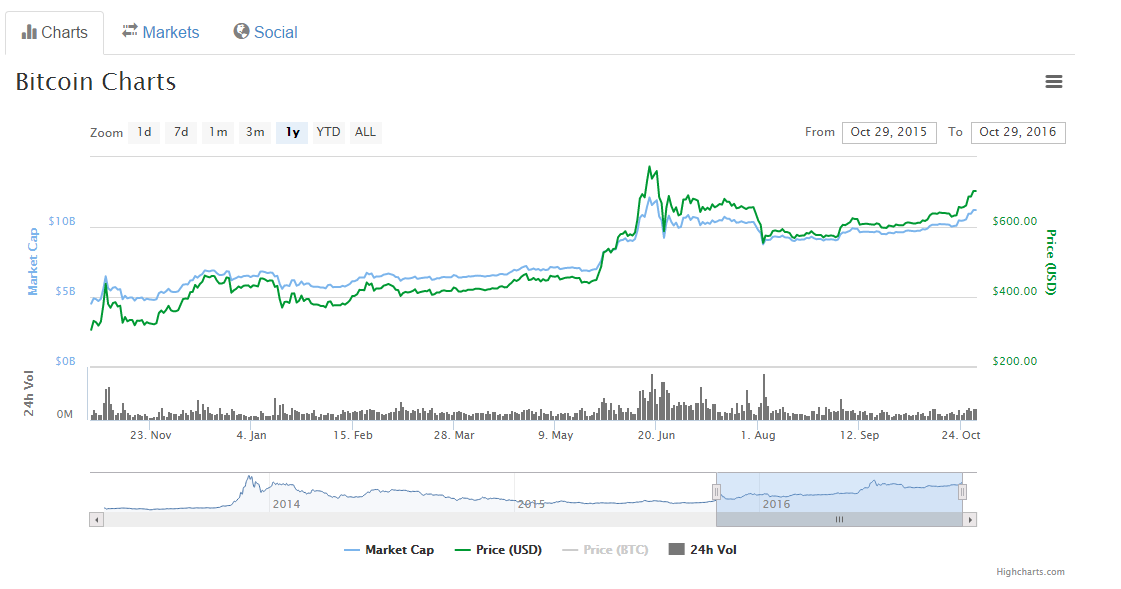Toggle Price (USD) series visibility
The height and width of the screenshot is (589, 1121).
[x=498, y=550]
